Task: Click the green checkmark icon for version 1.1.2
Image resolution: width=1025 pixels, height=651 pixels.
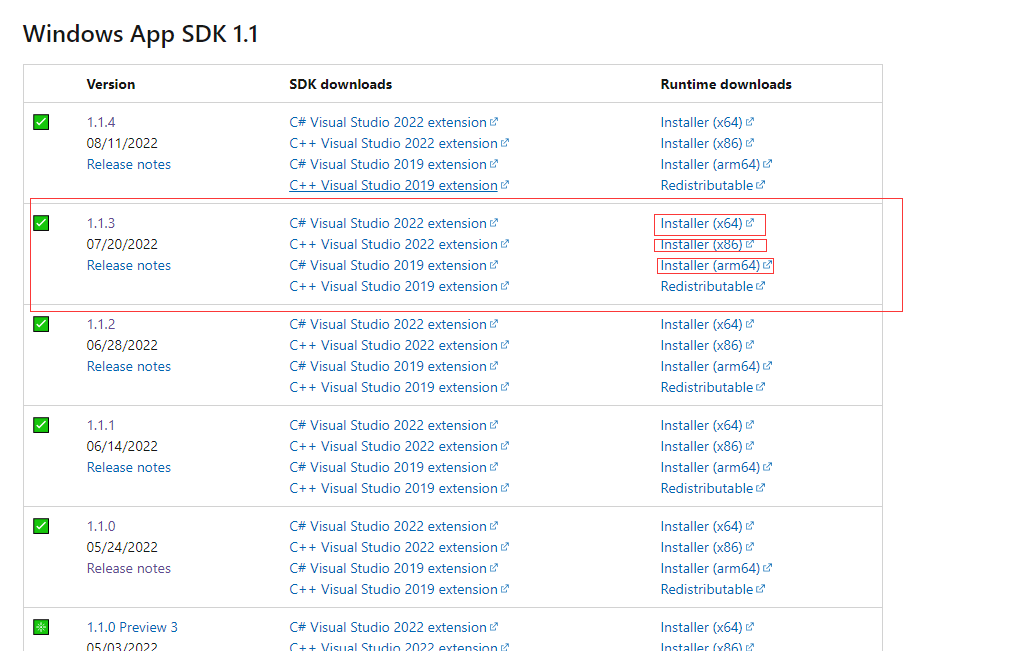Action: click(41, 324)
